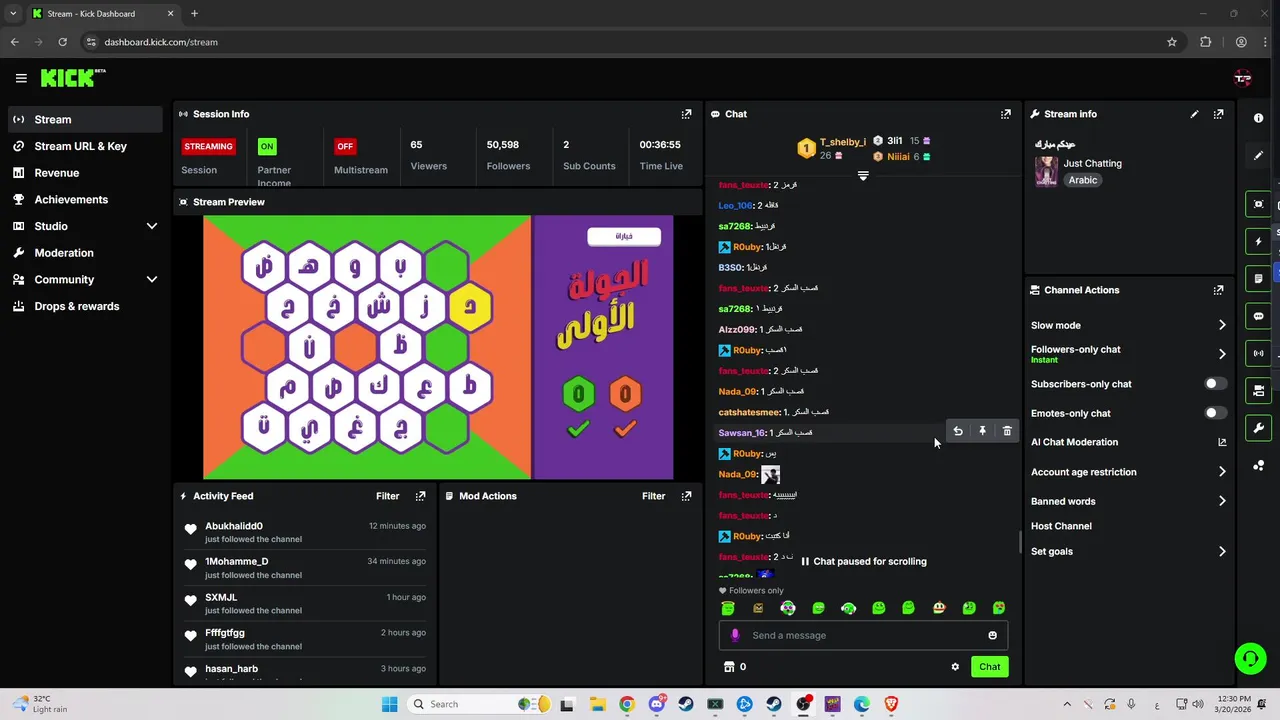Click the stream preview thumbnail
The width and height of the screenshot is (1280, 720).
click(438, 347)
